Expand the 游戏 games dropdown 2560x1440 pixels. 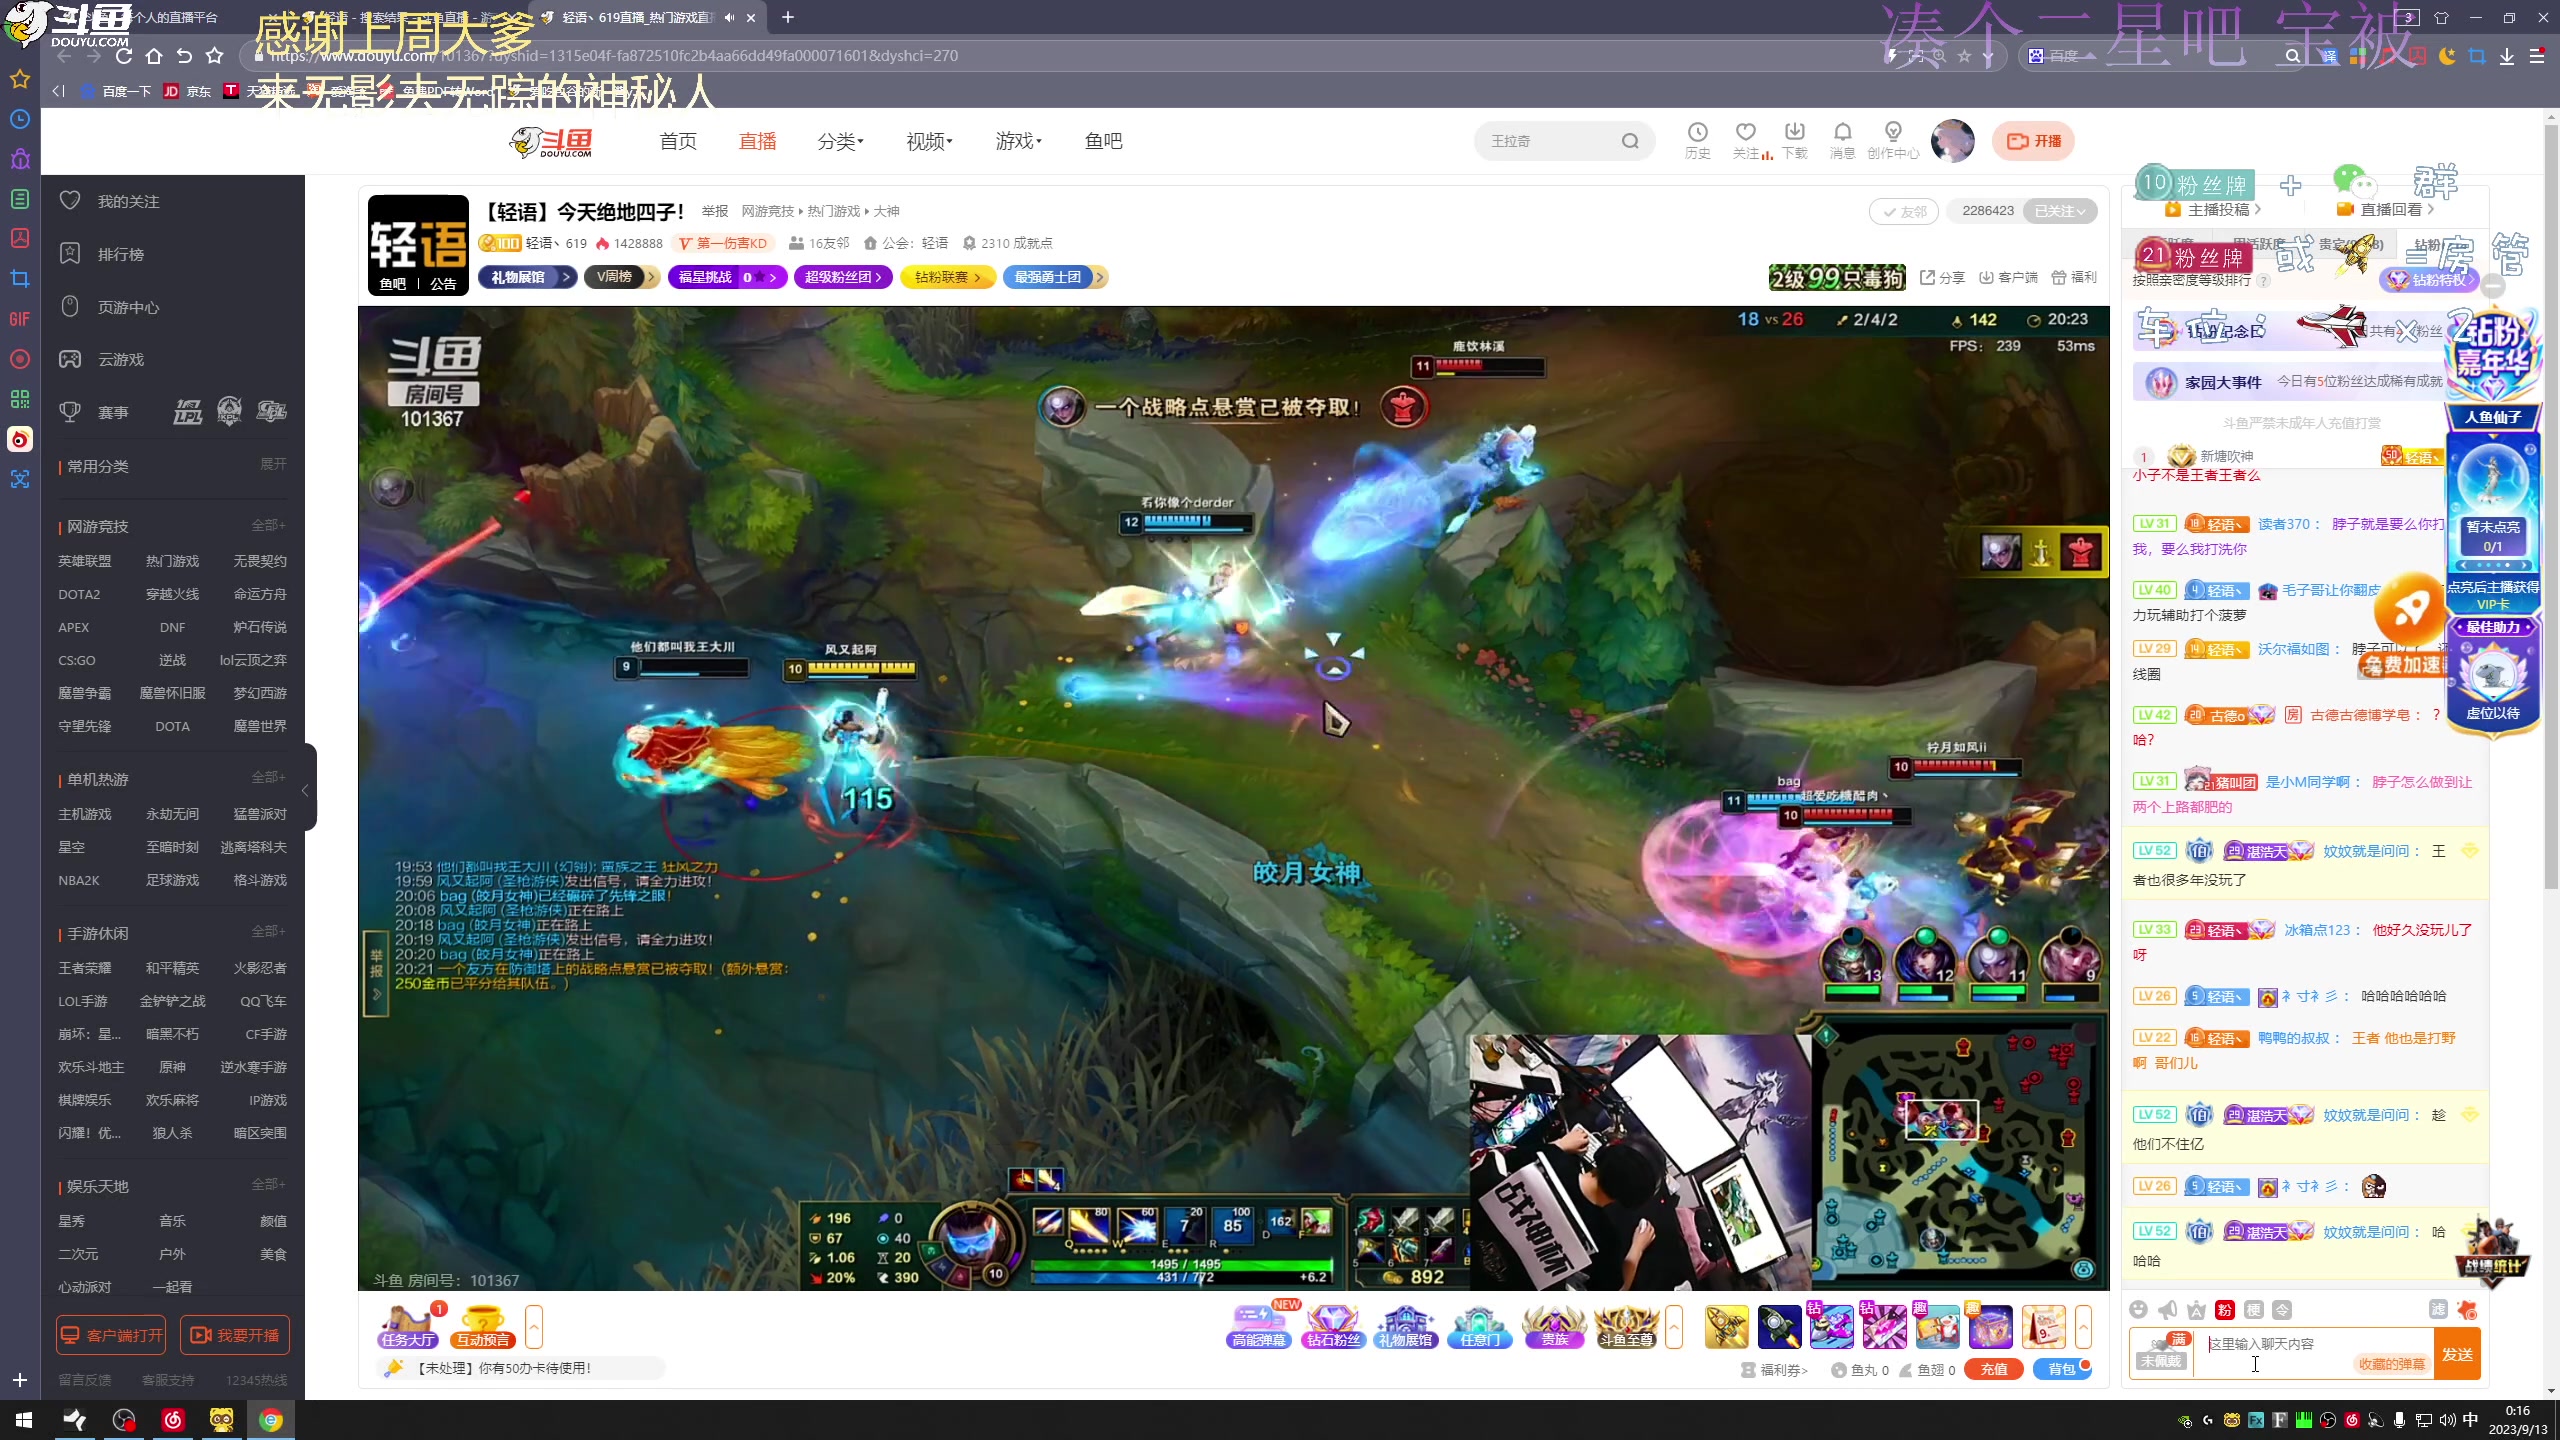pyautogui.click(x=1018, y=141)
